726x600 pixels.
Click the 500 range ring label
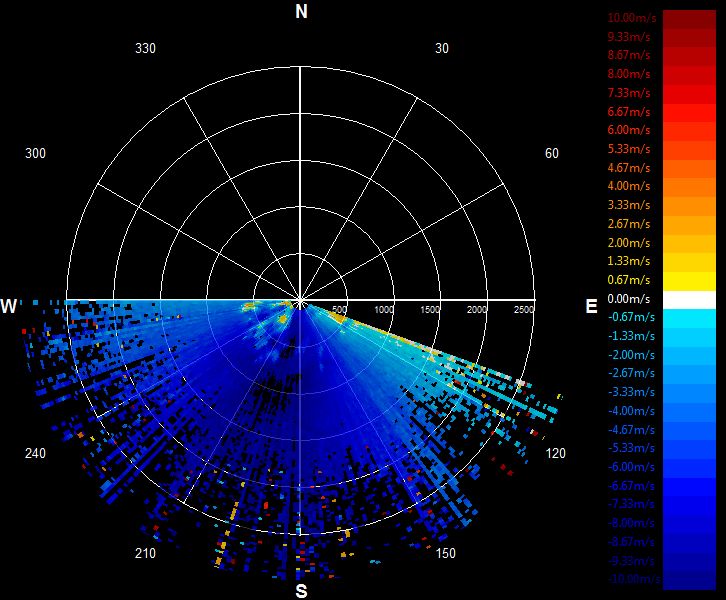point(339,310)
